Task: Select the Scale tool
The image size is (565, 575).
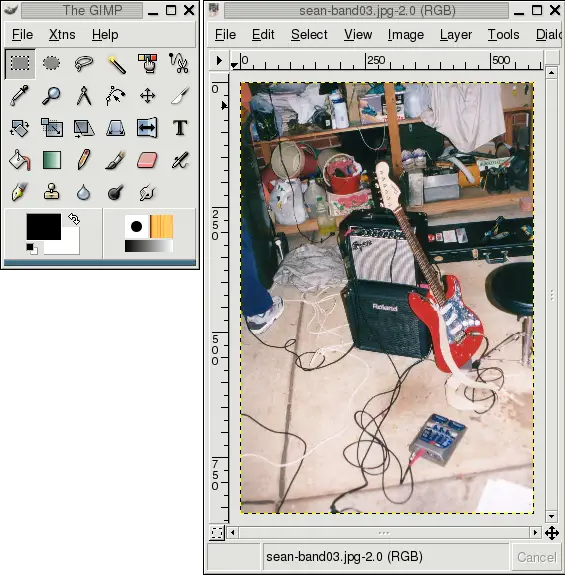Action: pos(52,128)
